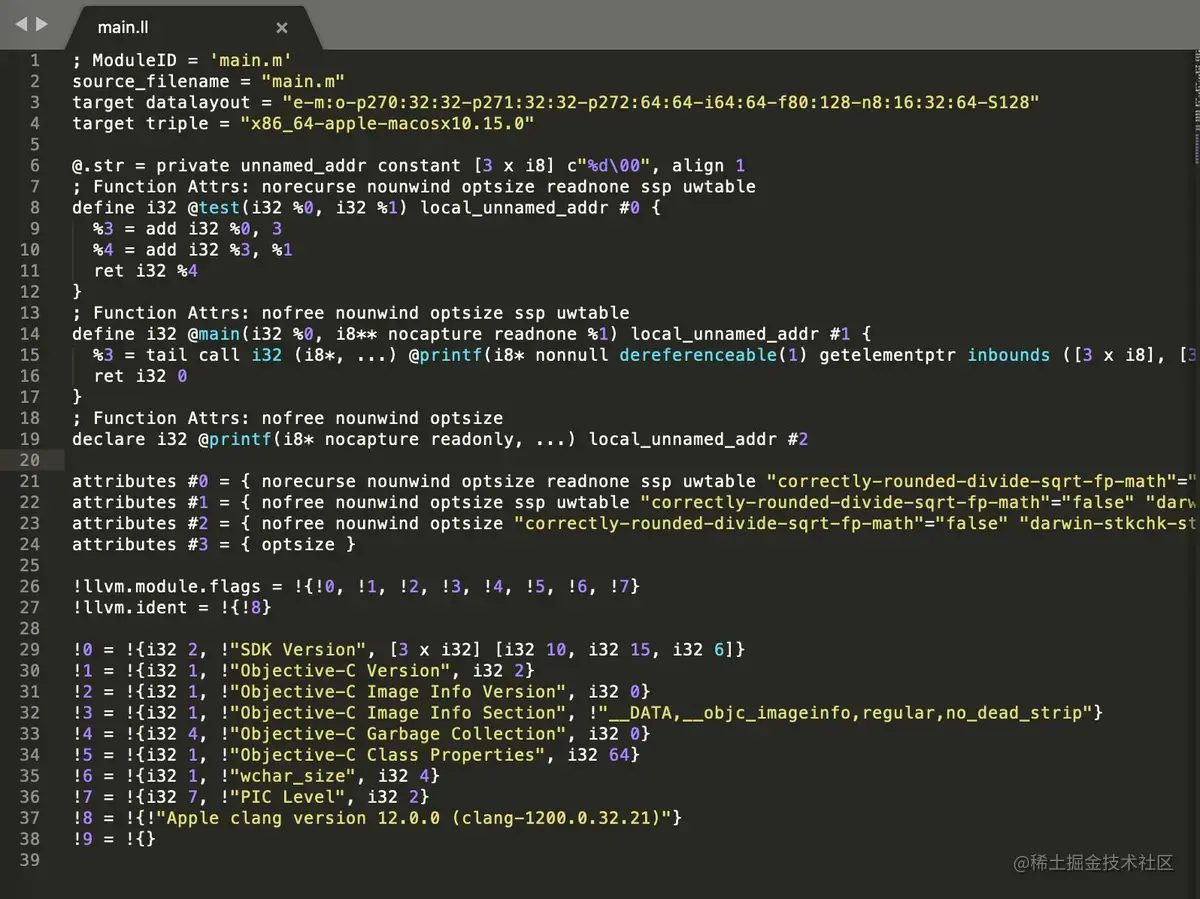Click "declare" keyword on line 19

tap(108, 439)
